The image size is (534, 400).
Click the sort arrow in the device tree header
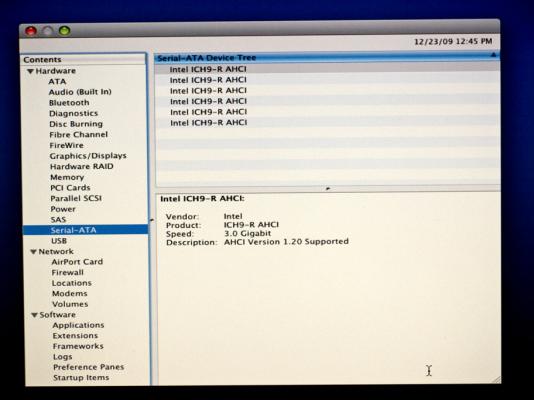click(493, 55)
